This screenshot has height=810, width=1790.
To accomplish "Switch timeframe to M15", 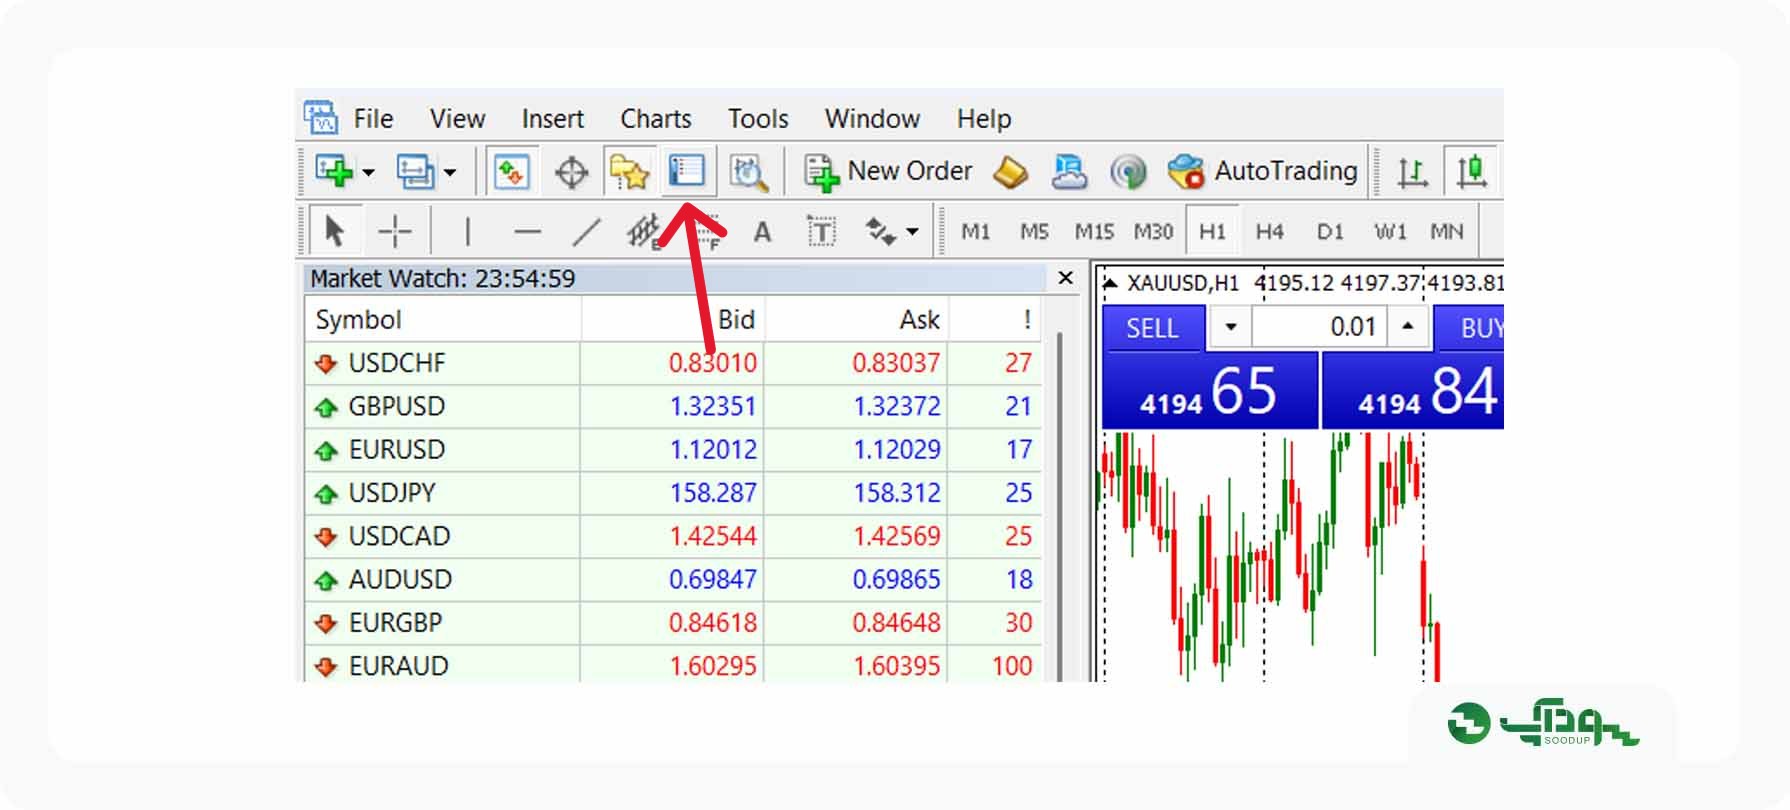I will pos(1094,232).
